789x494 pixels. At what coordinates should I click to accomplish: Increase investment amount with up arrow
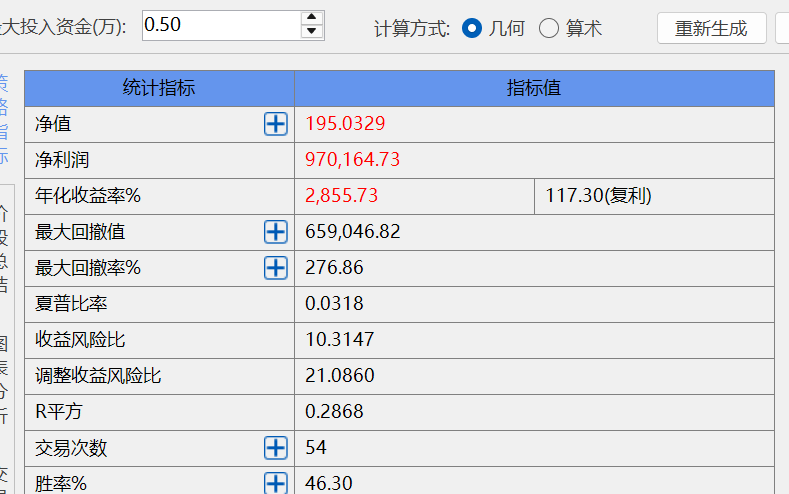313,17
